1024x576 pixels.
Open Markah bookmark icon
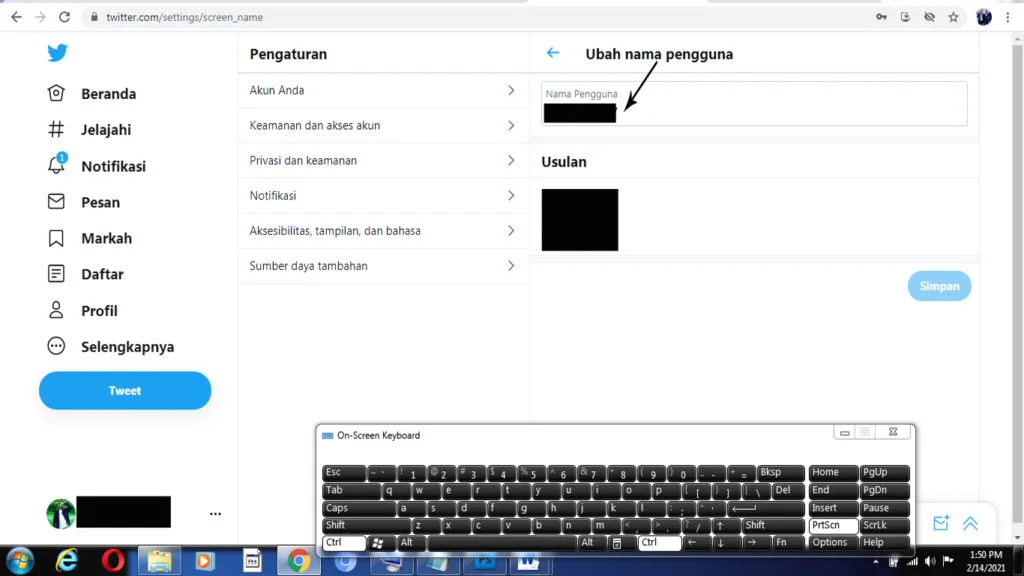[56, 238]
